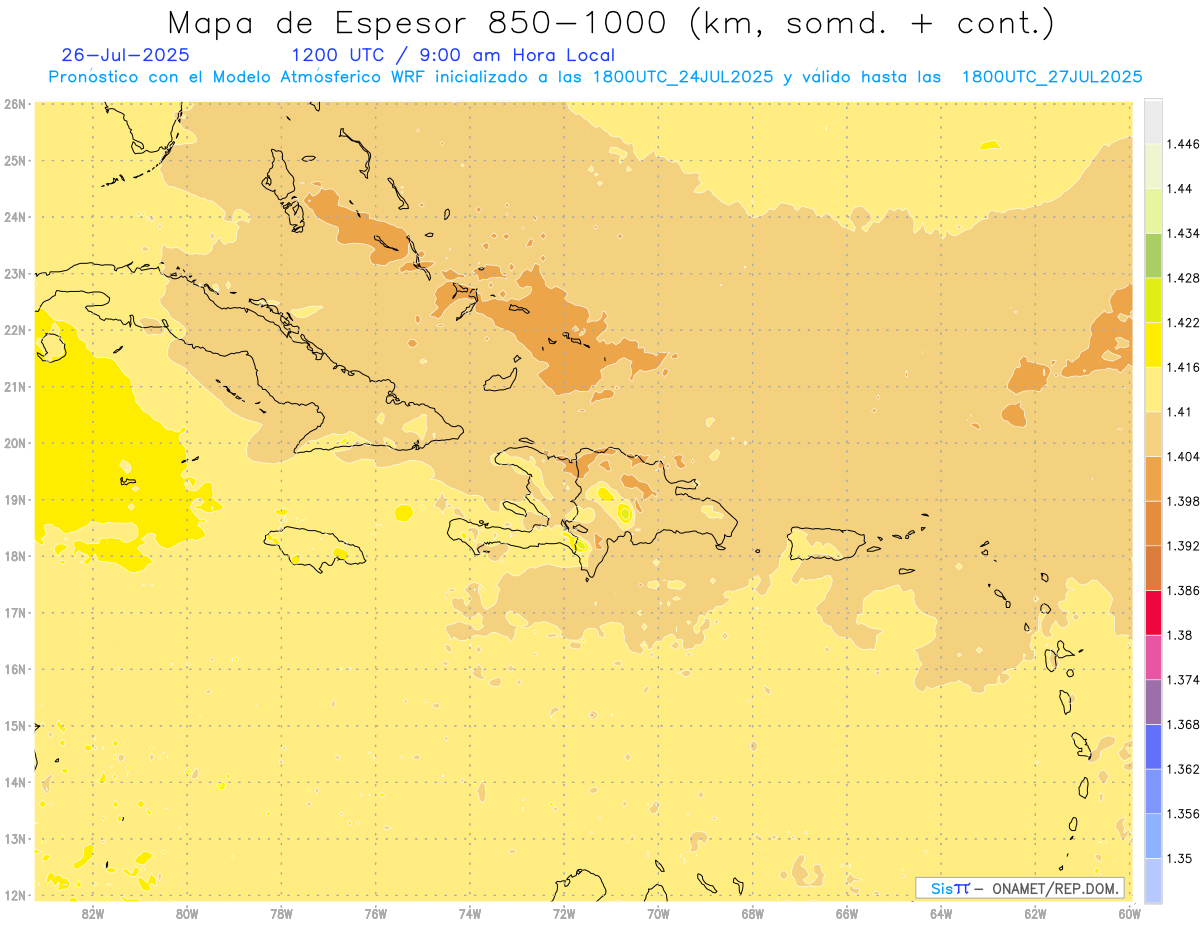Click the legend value "1.38"
The height and width of the screenshot is (927, 1200).
(1180, 635)
